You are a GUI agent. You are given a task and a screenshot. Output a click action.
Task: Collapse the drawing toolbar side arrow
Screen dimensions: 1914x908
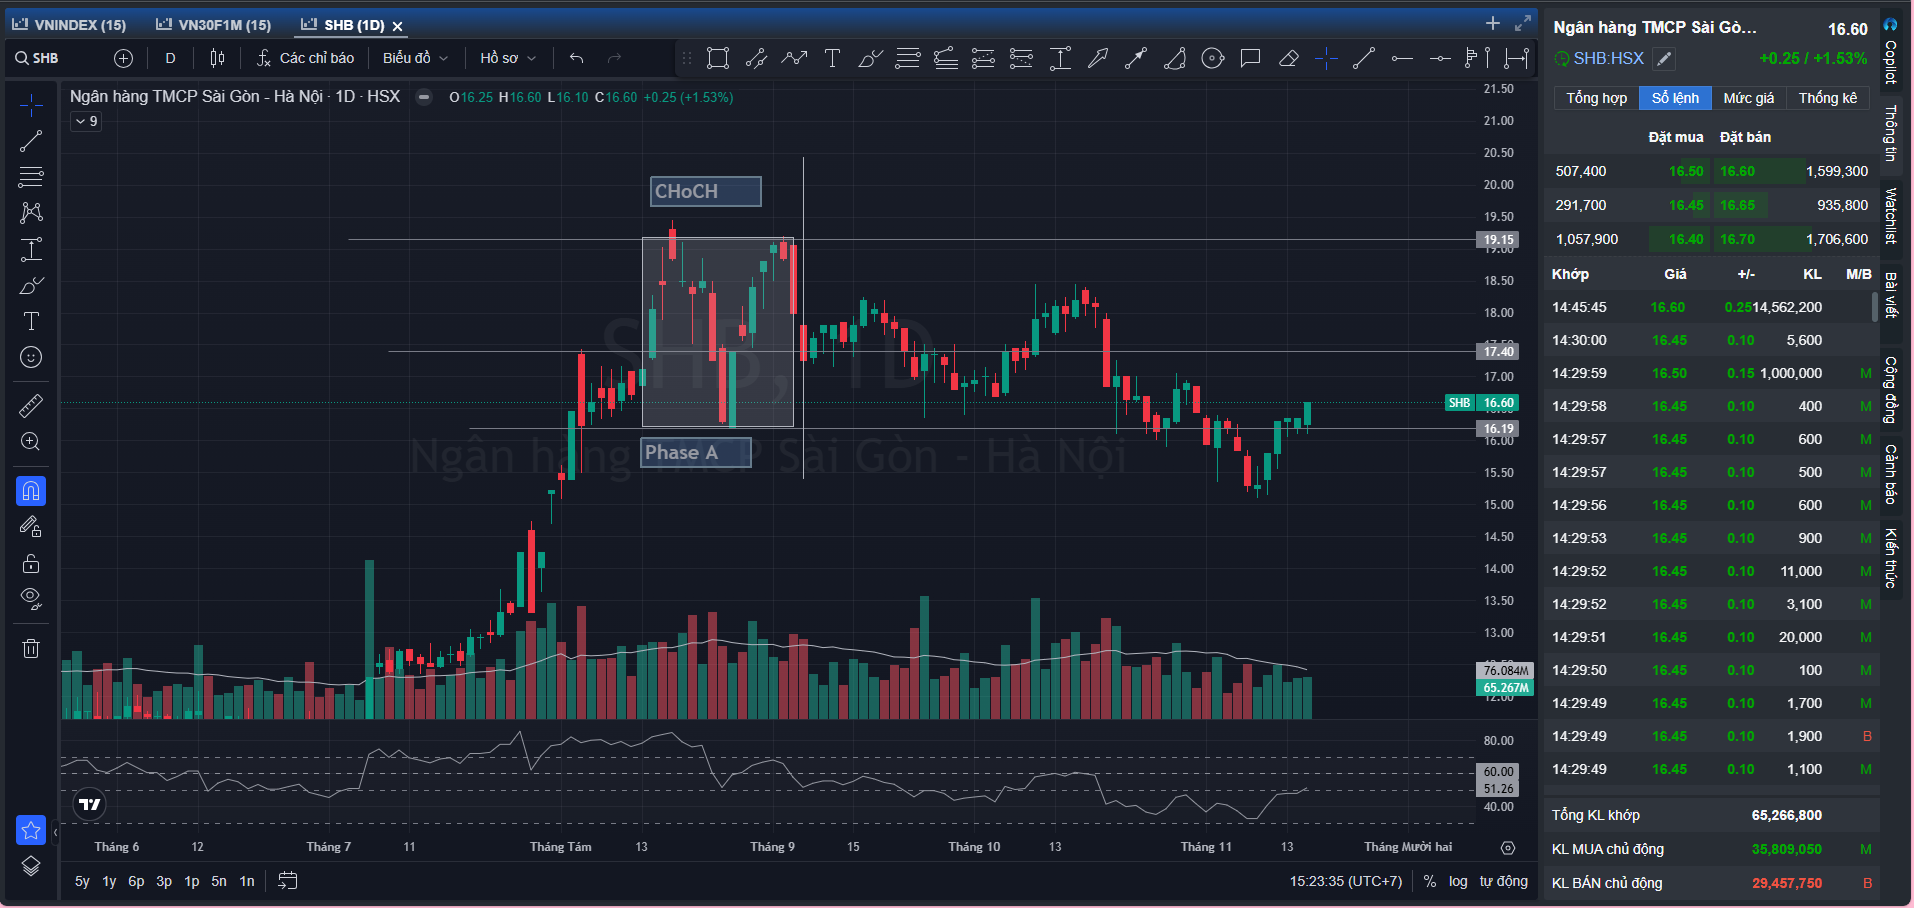point(56,832)
